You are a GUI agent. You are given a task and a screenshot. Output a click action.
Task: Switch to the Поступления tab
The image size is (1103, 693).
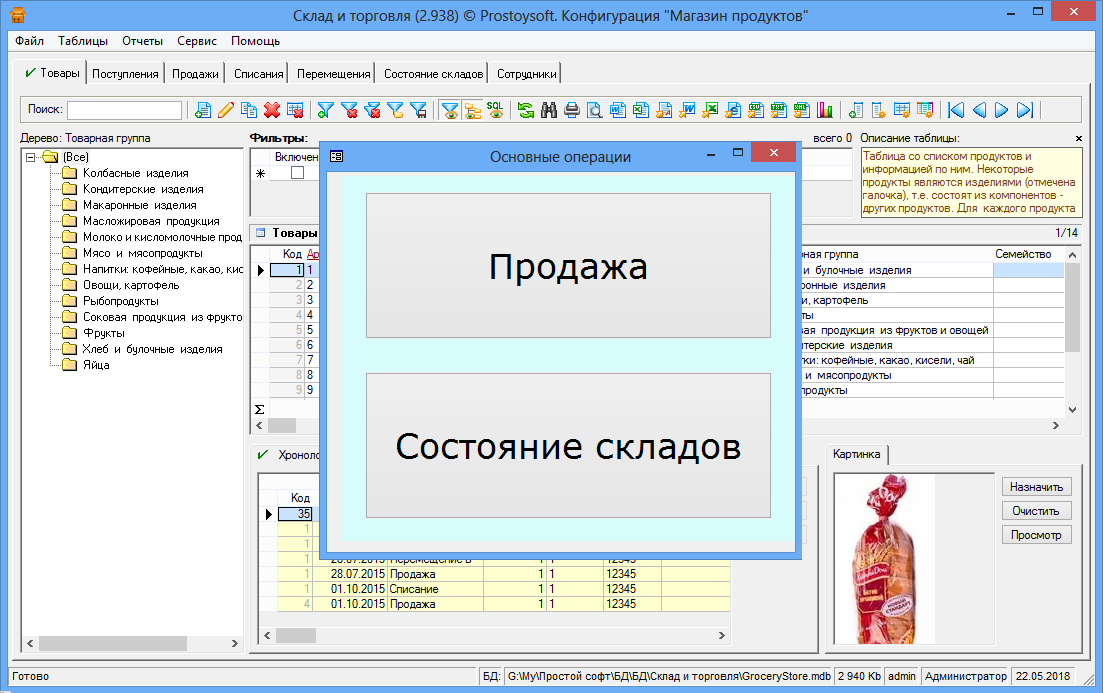(125, 74)
